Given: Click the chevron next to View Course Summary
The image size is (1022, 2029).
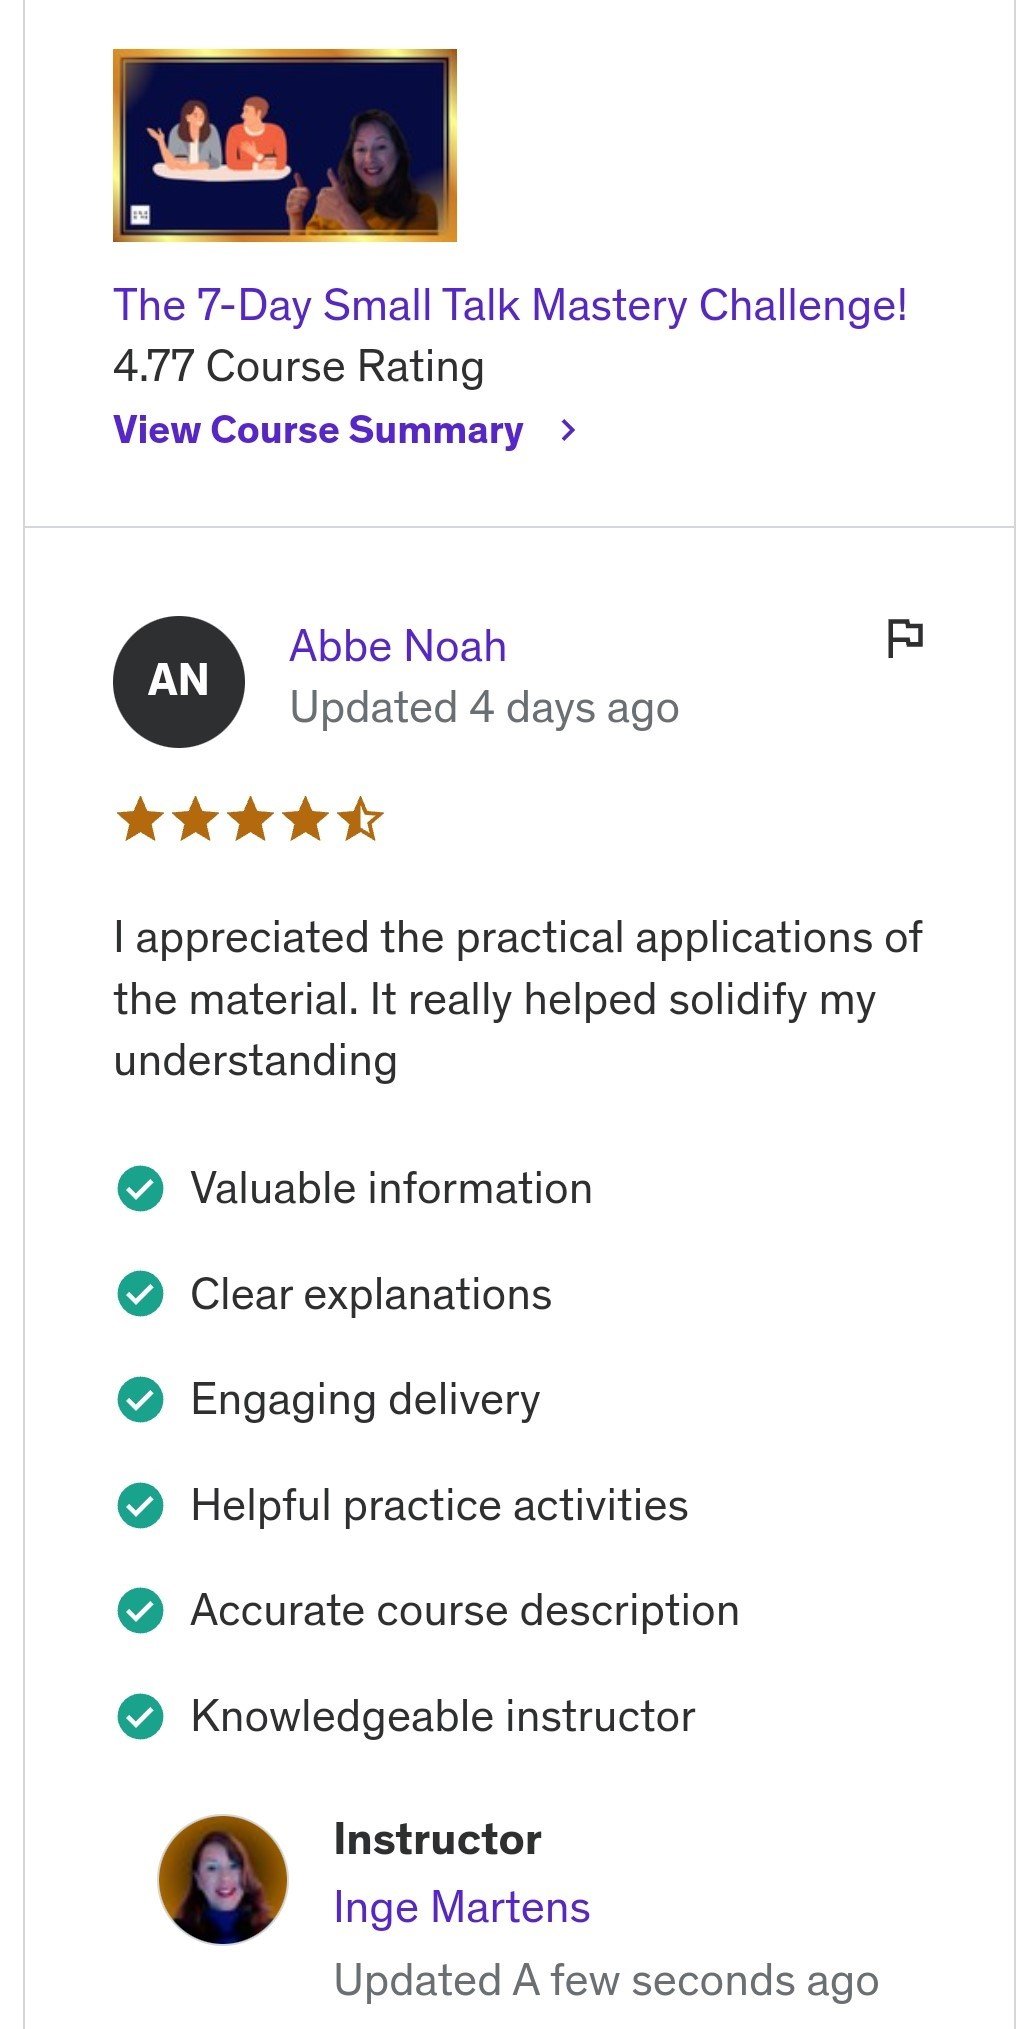Looking at the screenshot, I should coord(568,430).
